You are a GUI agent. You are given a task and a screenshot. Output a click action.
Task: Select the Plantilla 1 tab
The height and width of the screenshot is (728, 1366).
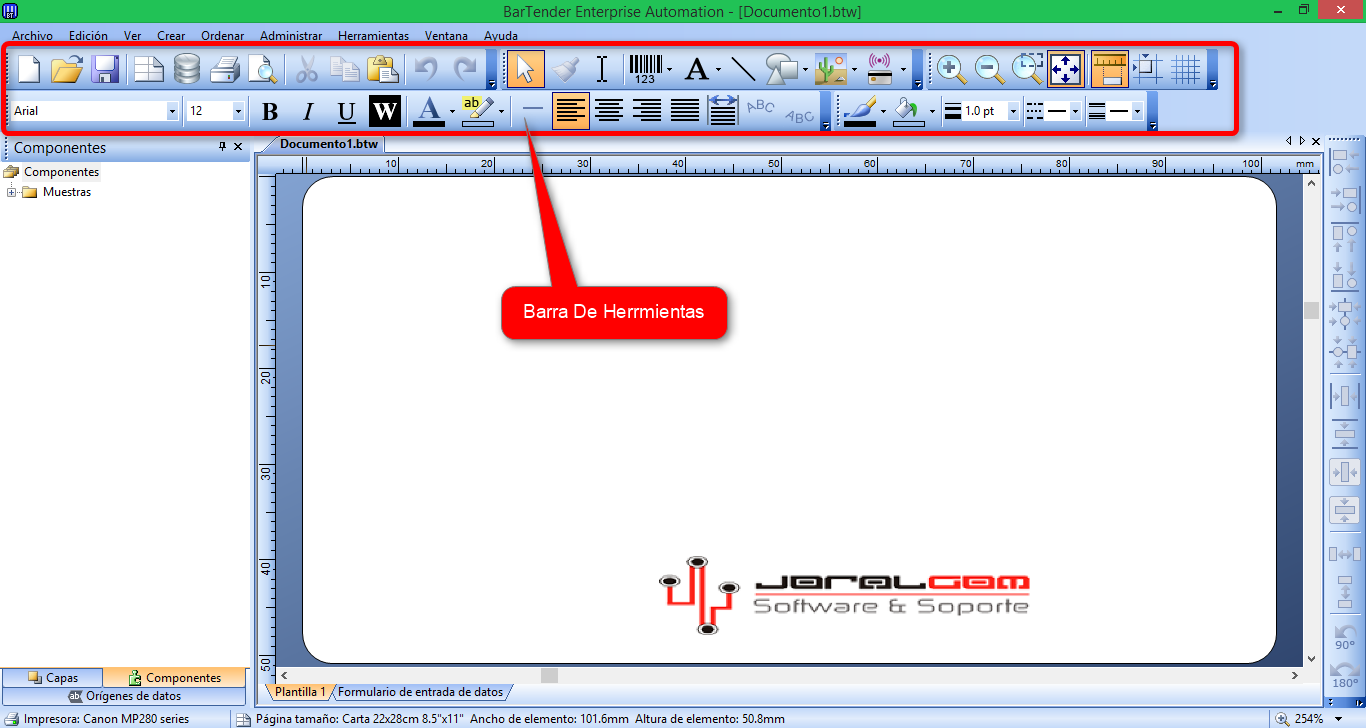click(298, 691)
